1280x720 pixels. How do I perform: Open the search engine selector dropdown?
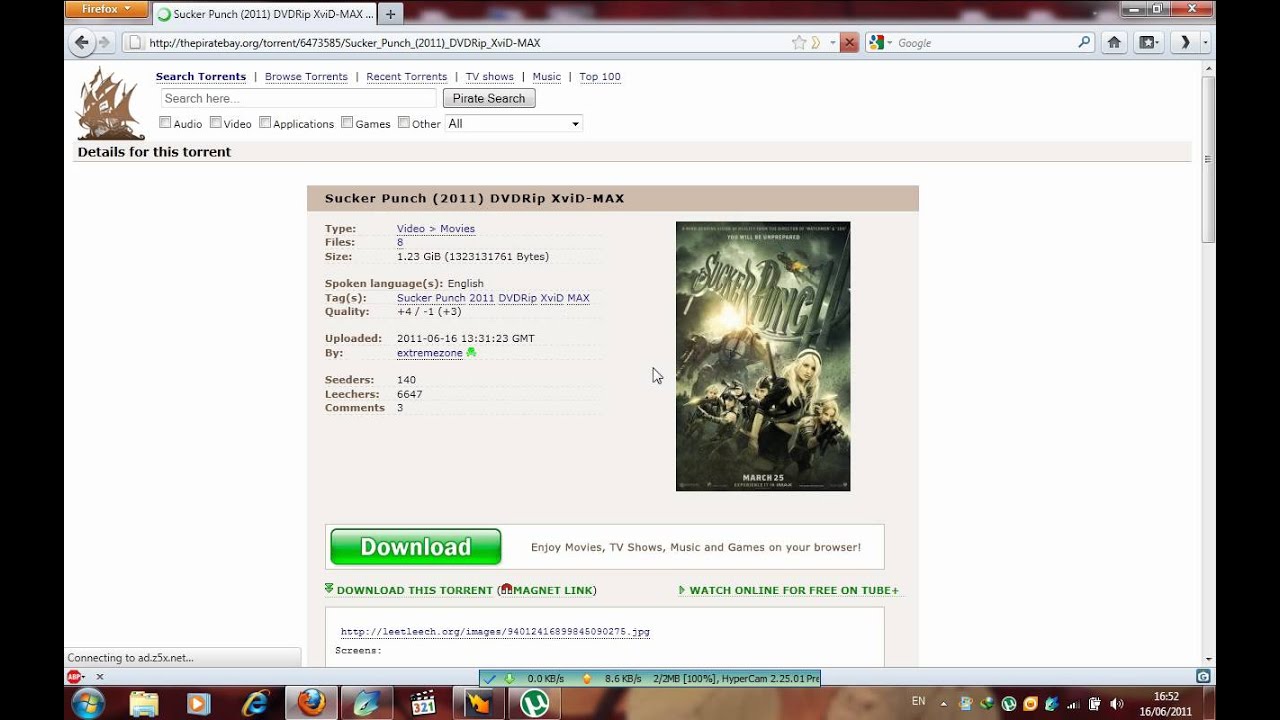coord(880,43)
